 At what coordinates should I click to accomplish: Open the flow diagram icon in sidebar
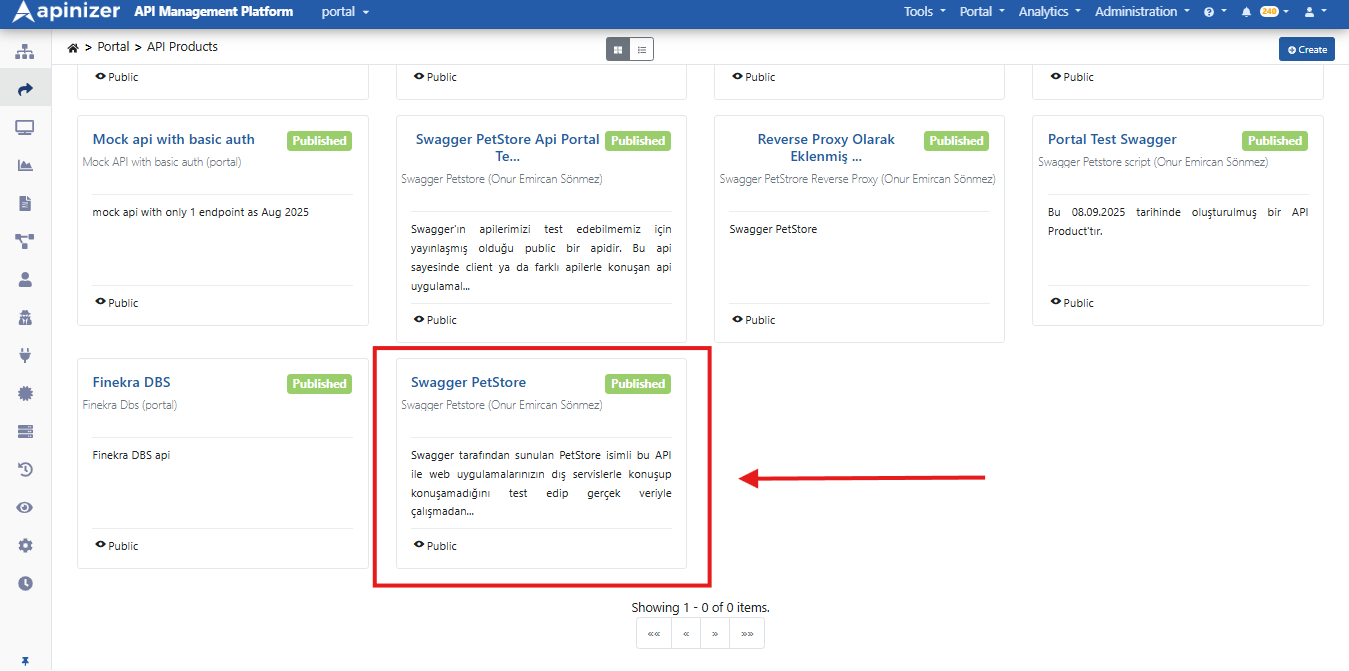click(25, 241)
